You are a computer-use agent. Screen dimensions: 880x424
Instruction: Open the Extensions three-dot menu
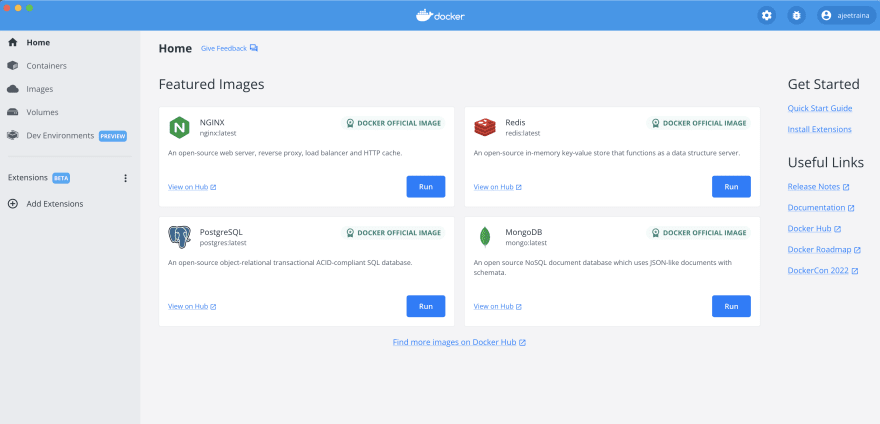(125, 178)
